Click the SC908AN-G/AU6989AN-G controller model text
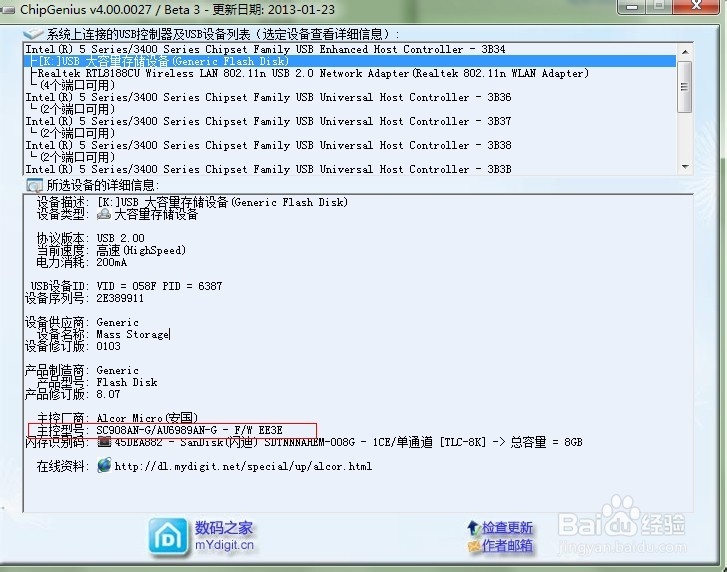The height and width of the screenshot is (572, 727). [x=189, y=430]
